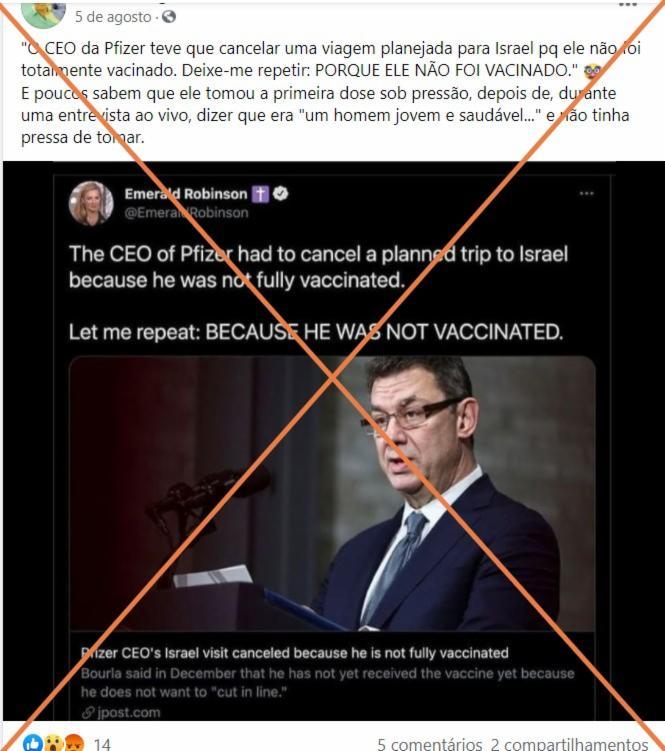This screenshot has height=751, width=665.
Task: Open the 2 compartilhamentos link
Action: (x=569, y=744)
